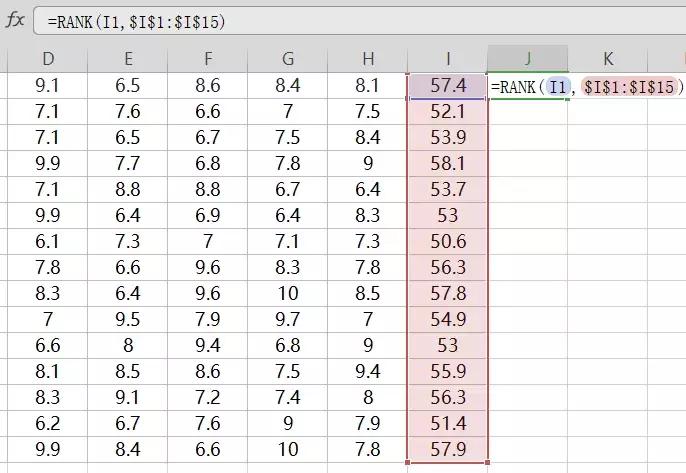Click 8.8 in column E of 53.7 row
This screenshot has width=686, height=473.
(128, 189)
